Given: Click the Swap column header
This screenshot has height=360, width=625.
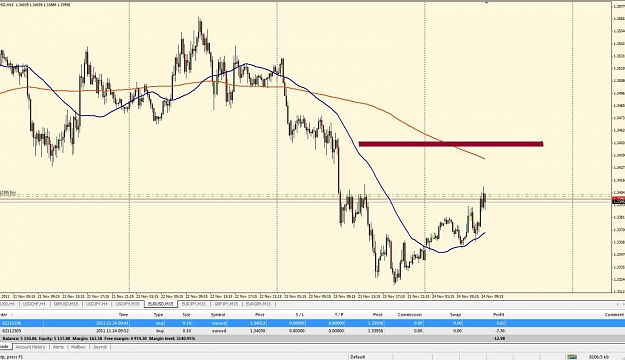Looking at the screenshot, I should coord(456,315).
